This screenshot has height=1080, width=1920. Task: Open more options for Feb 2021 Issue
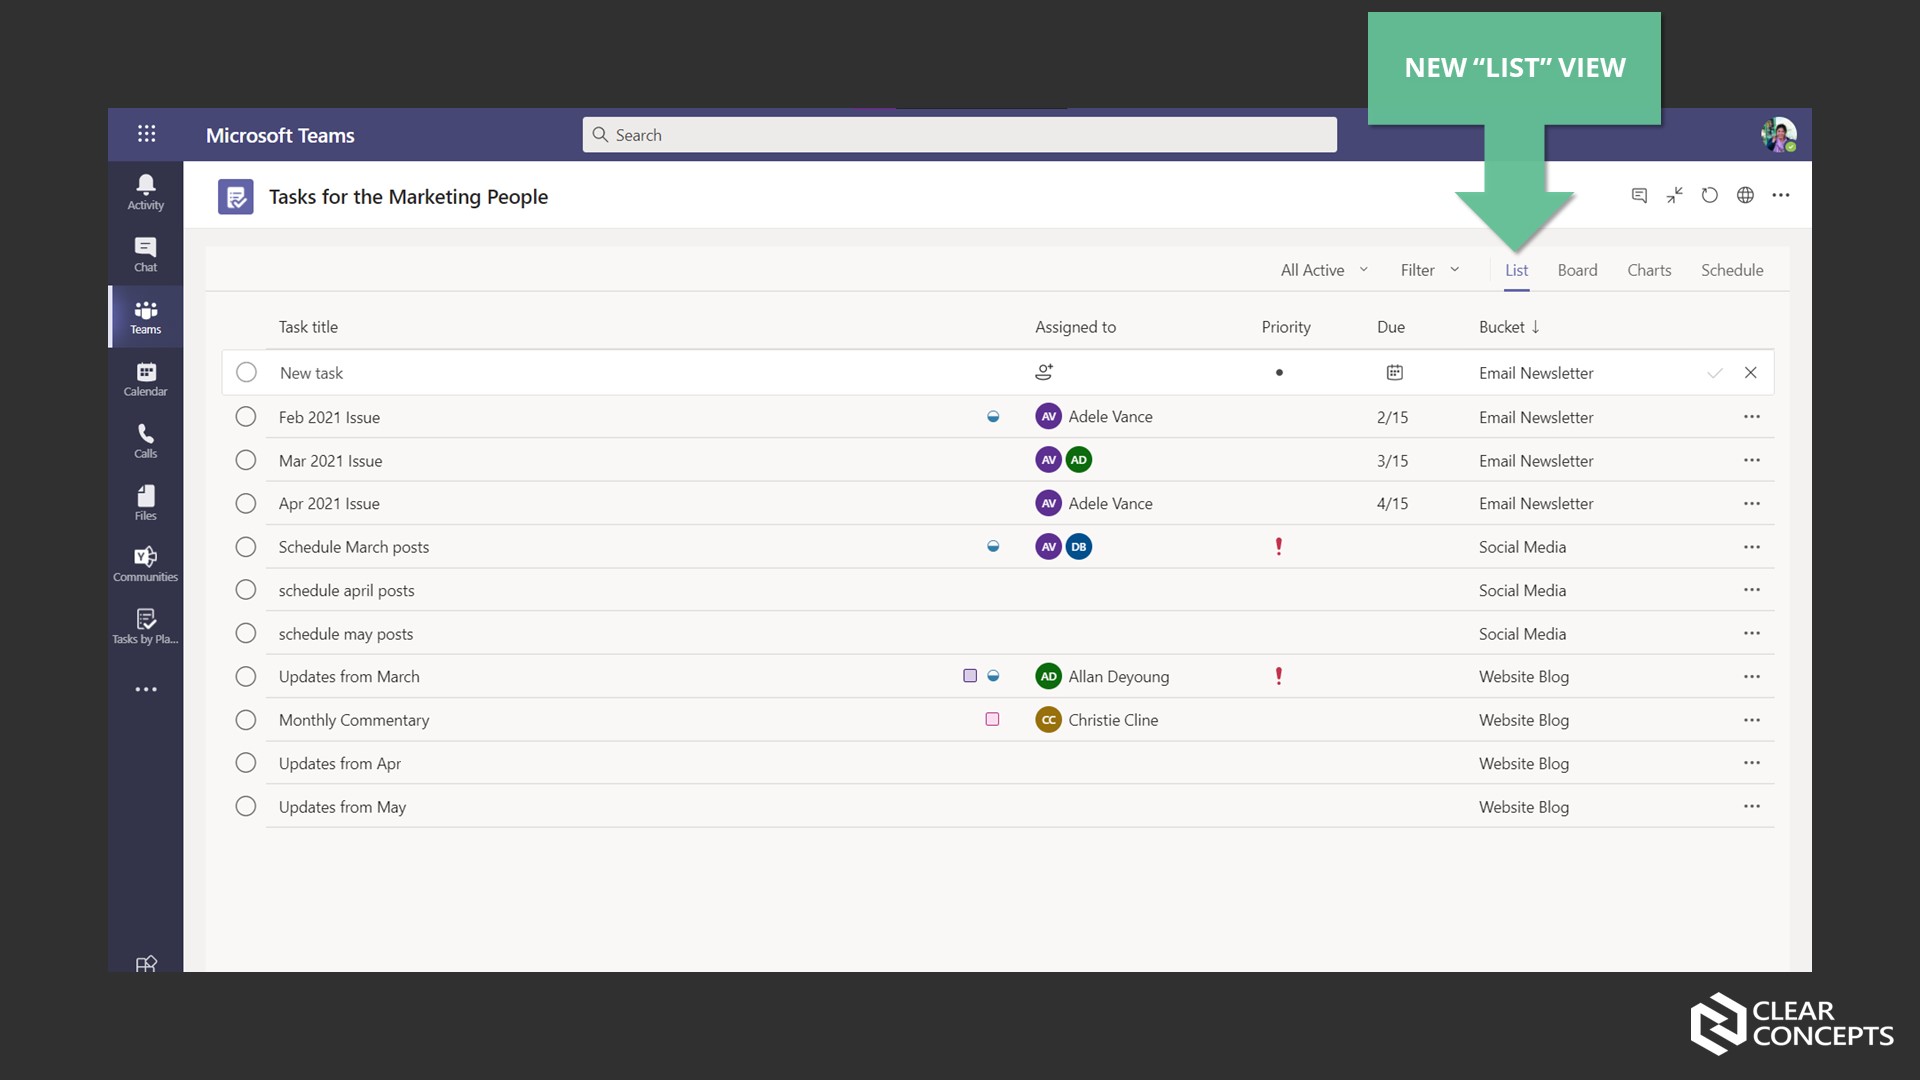[x=1752, y=416]
